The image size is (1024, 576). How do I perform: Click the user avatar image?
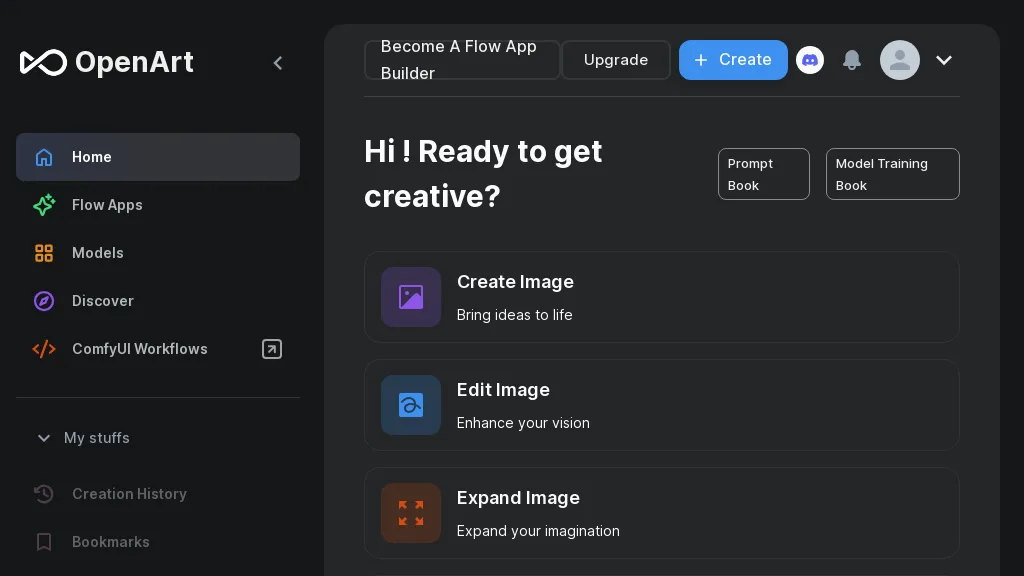click(x=899, y=60)
